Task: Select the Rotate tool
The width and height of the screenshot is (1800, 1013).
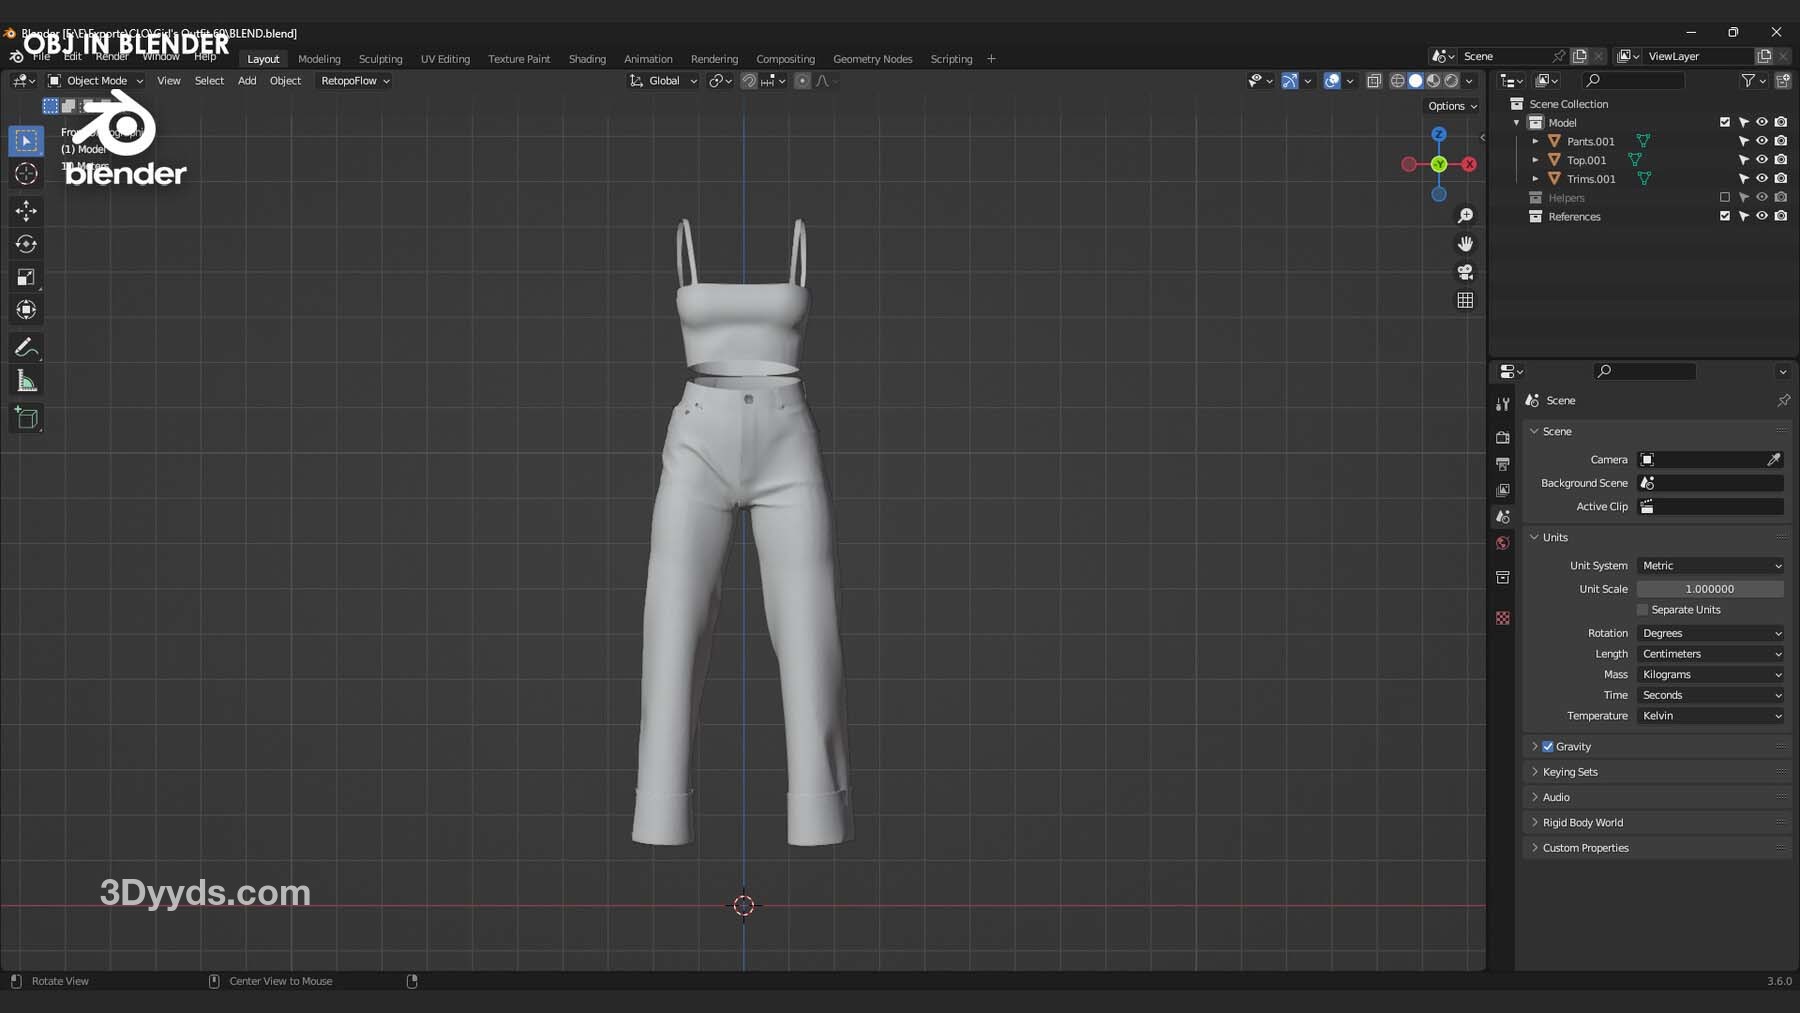Action: tap(26, 244)
